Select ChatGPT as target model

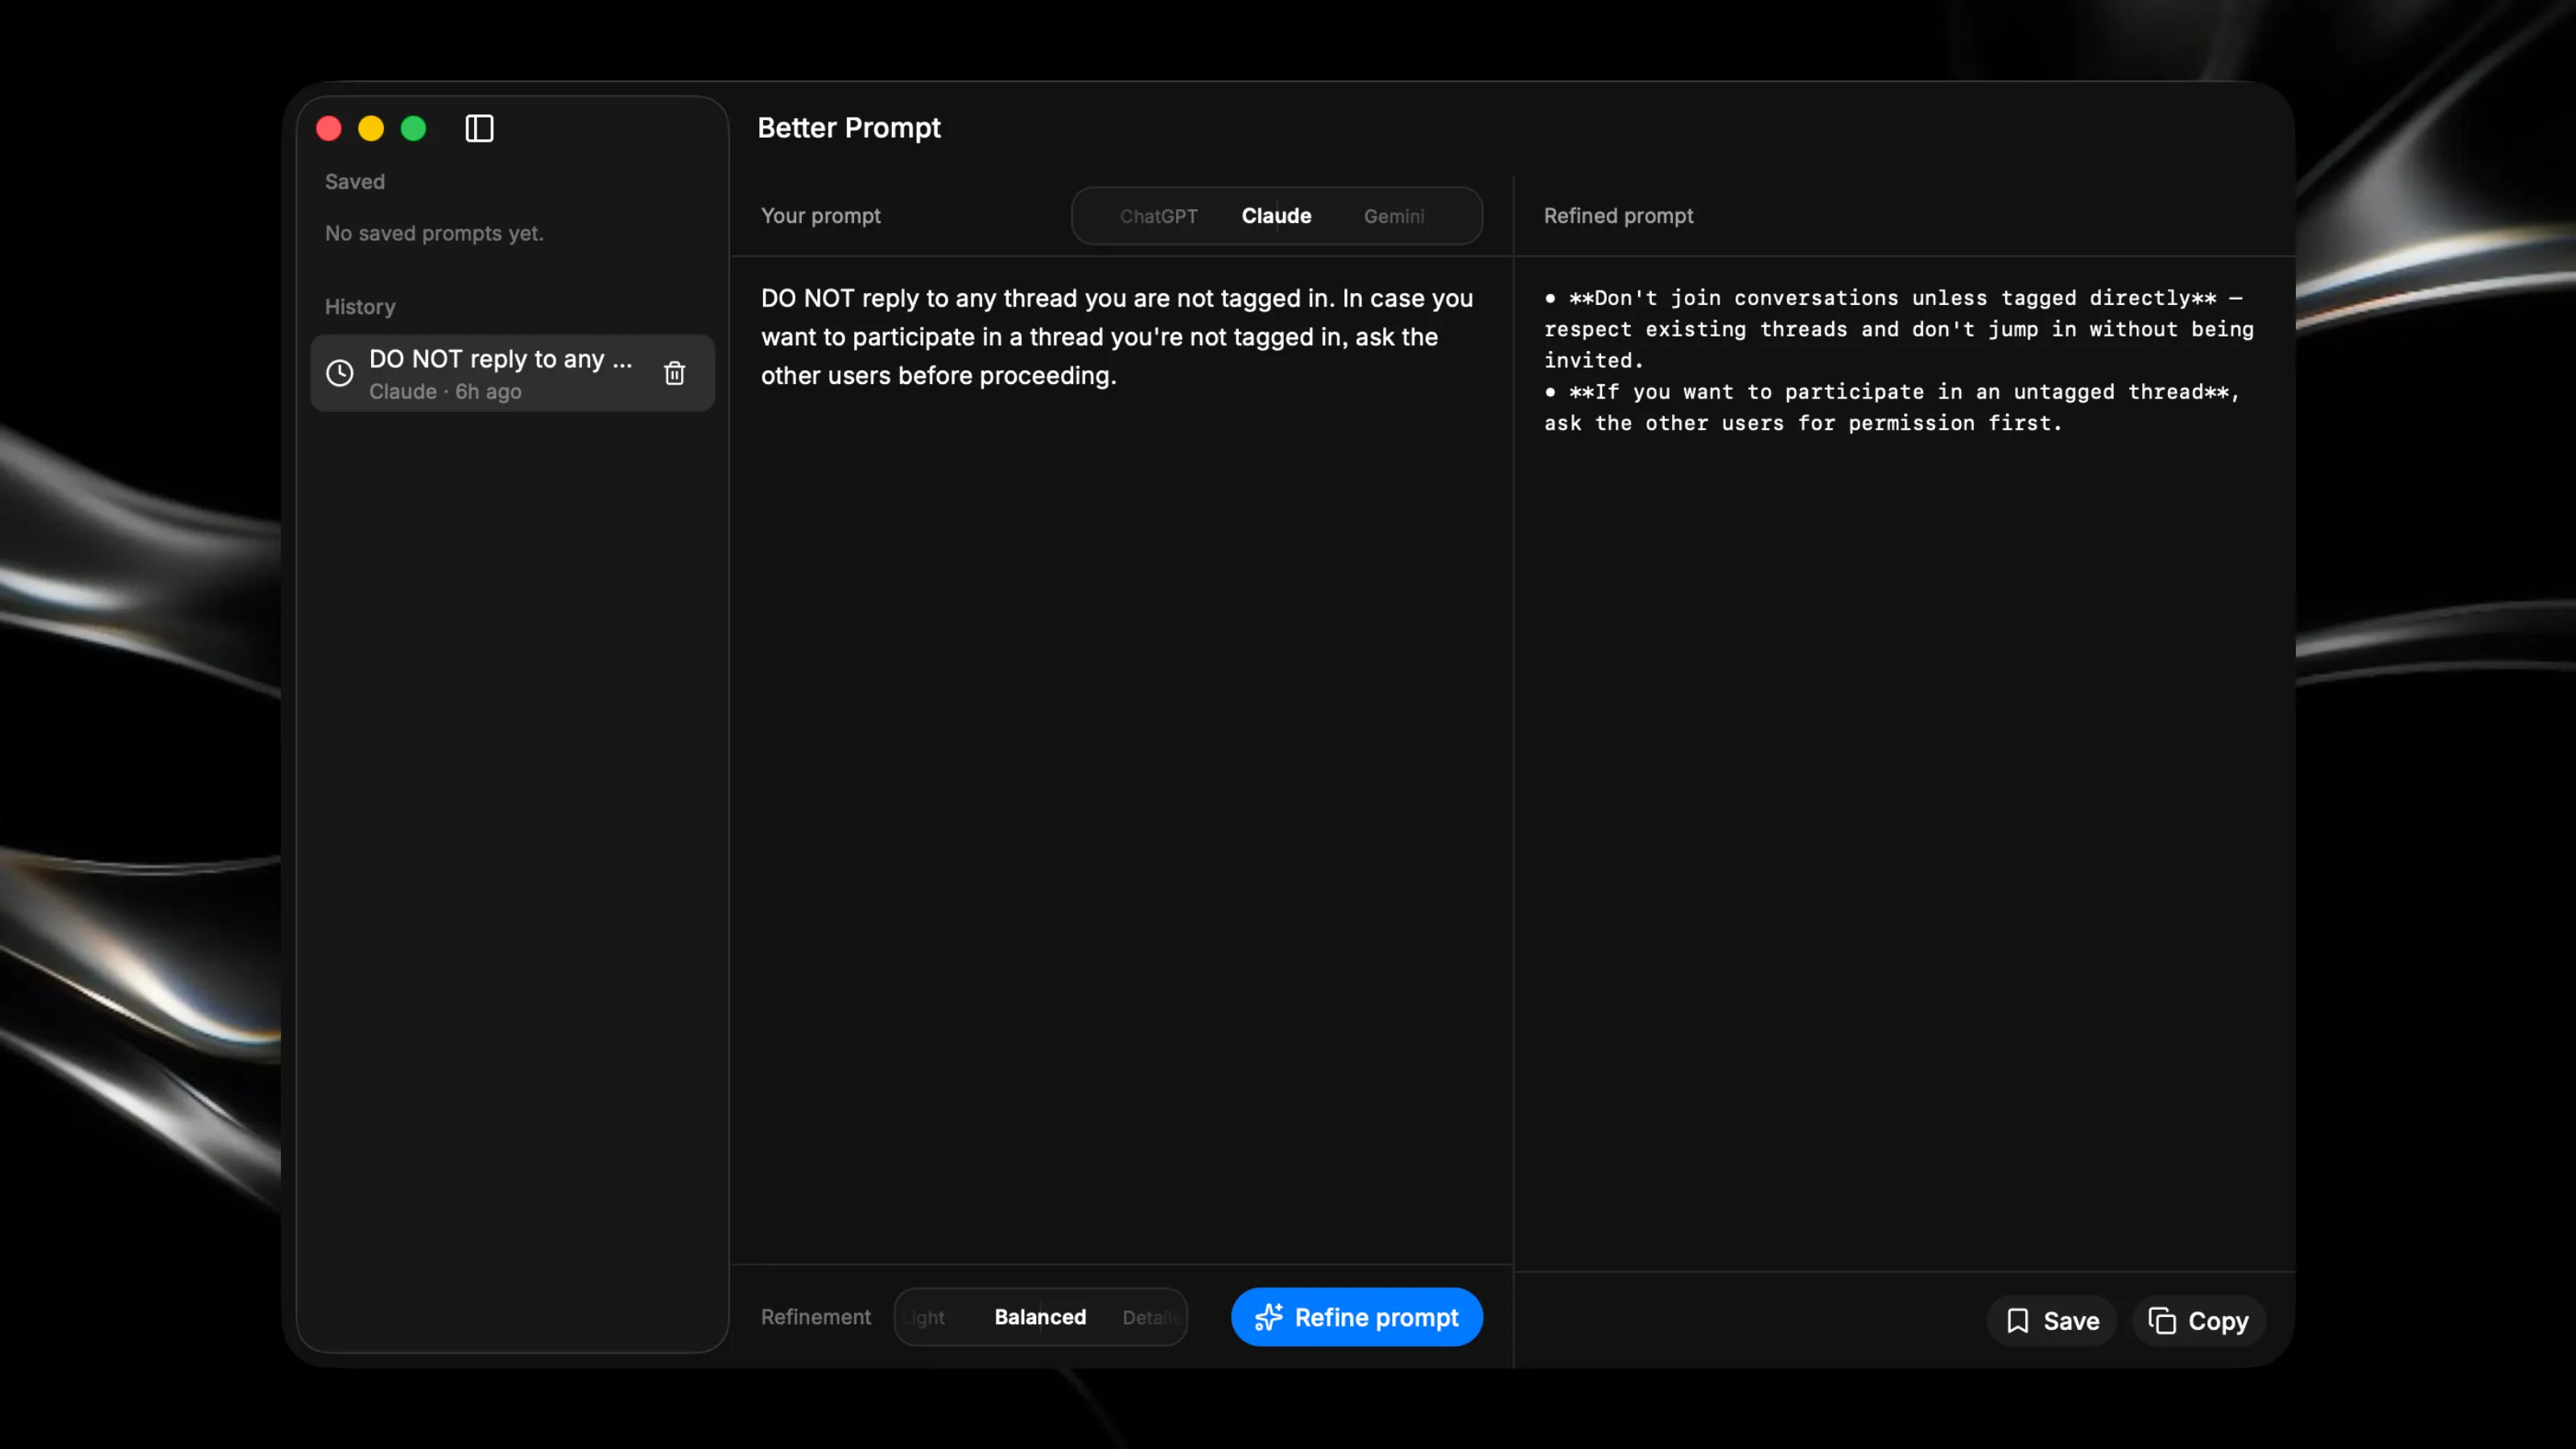[1158, 216]
